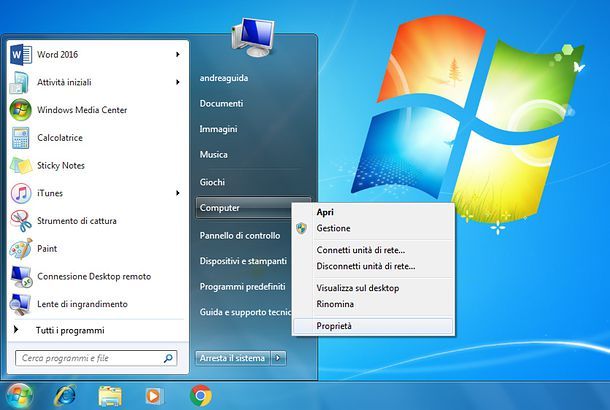
Task: Click the Tutti i programmi label
Action: coord(70,331)
